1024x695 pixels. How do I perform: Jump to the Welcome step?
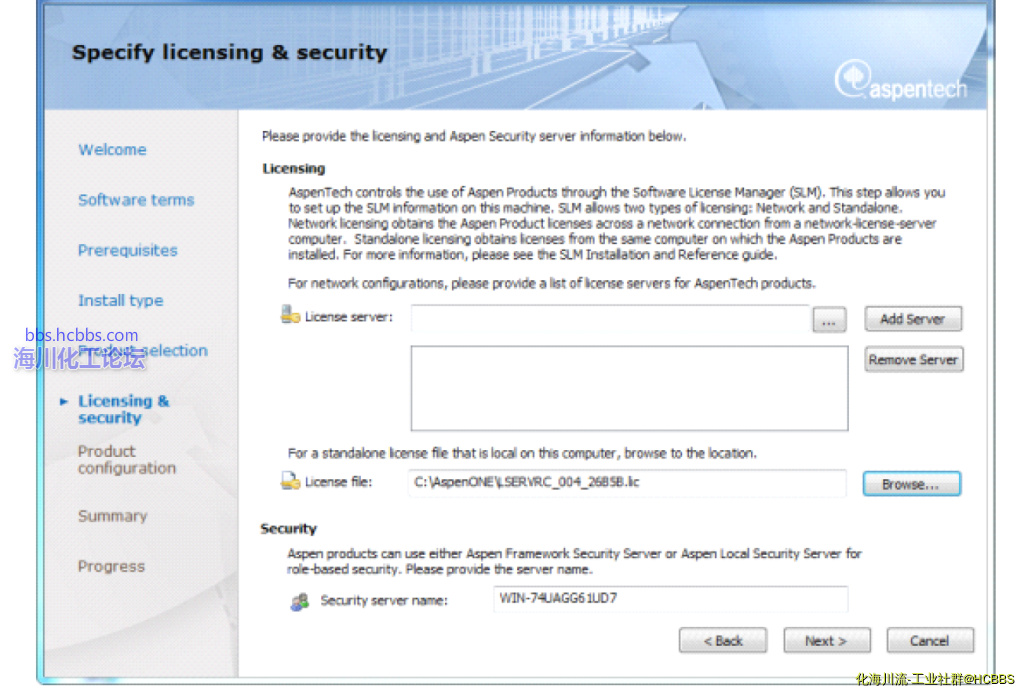(112, 150)
